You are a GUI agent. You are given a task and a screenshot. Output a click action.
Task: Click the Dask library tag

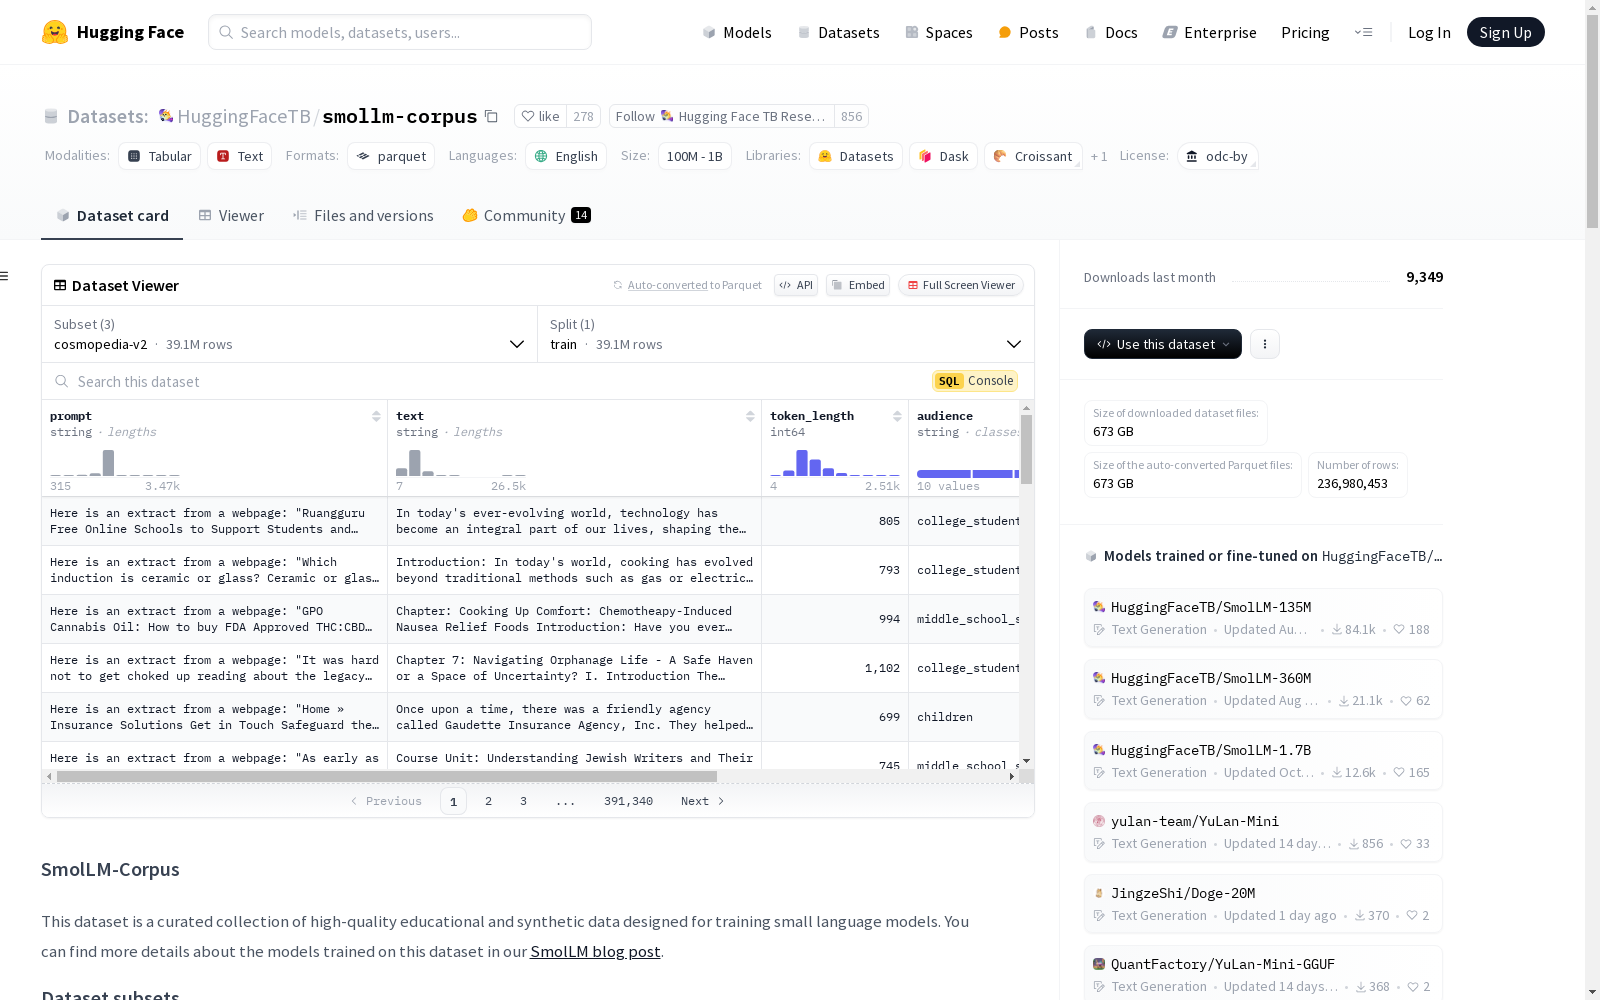tap(944, 156)
